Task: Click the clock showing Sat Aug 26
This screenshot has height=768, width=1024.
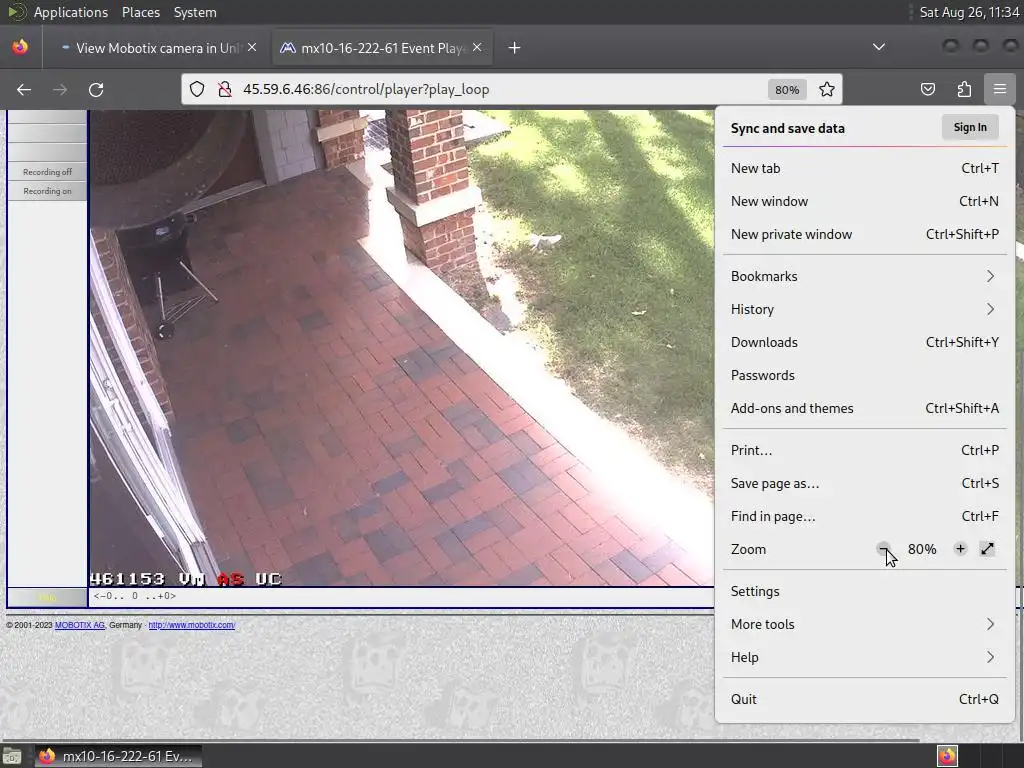Action: click(x=969, y=12)
